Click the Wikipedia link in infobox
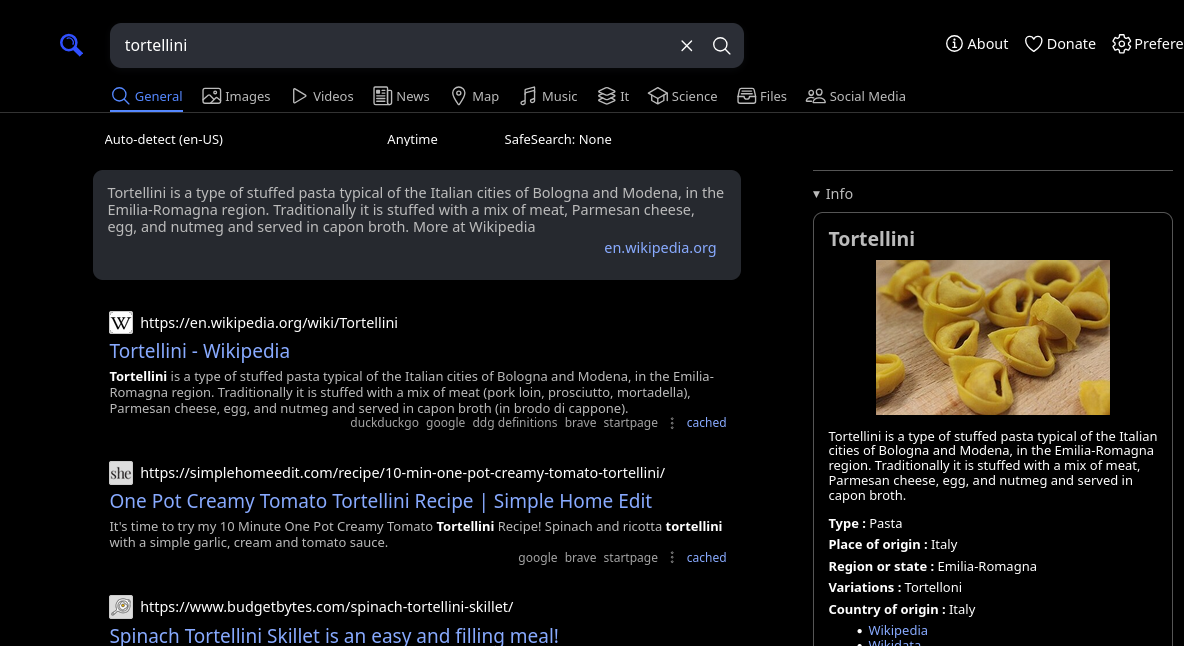 click(898, 630)
